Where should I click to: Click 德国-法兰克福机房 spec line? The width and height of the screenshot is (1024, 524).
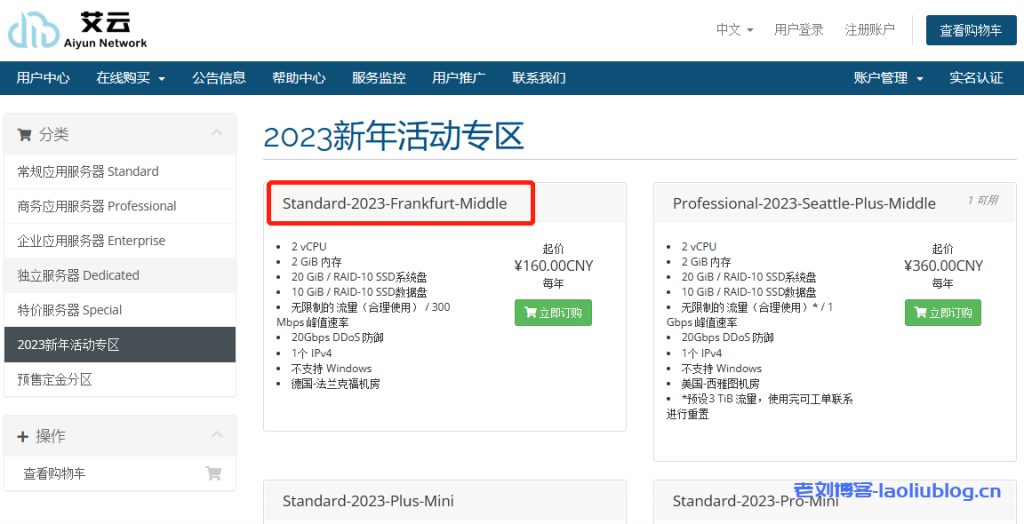[x=336, y=384]
